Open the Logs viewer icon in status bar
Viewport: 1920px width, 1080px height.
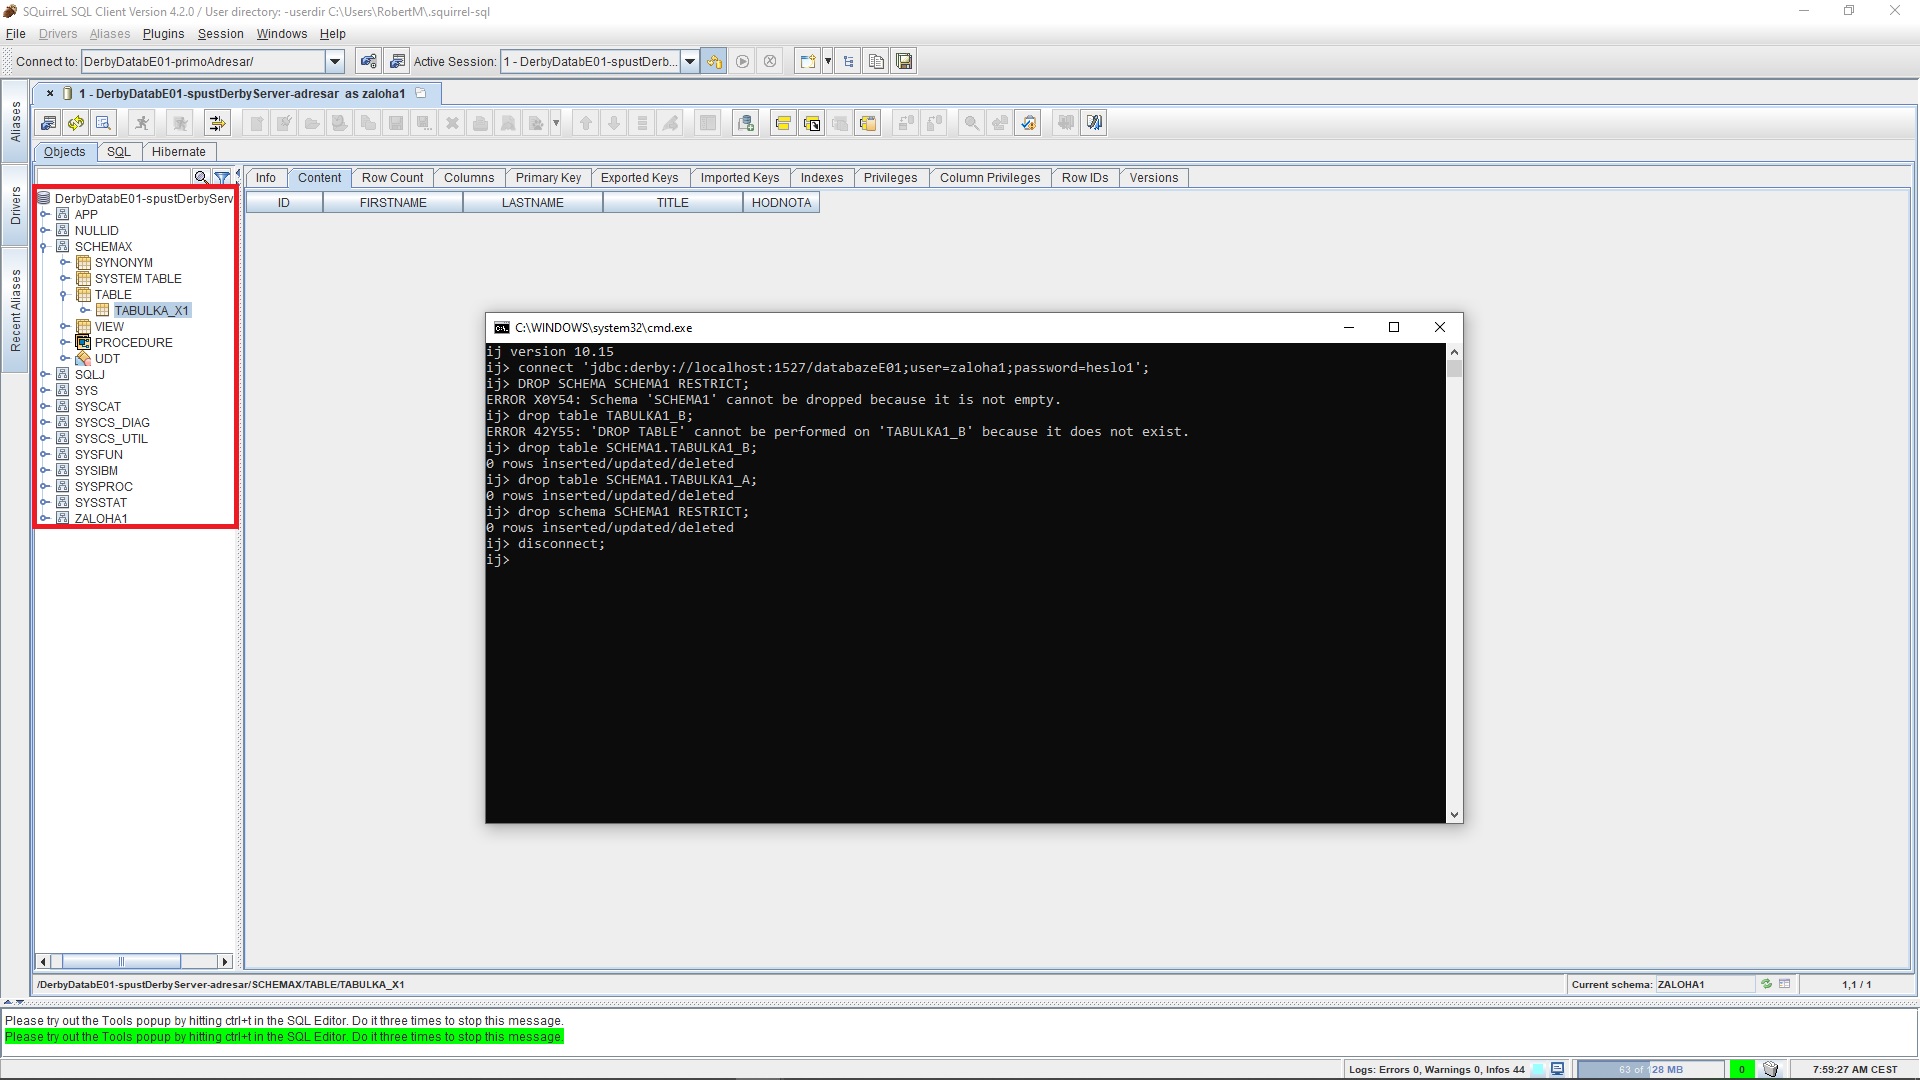(1556, 1069)
